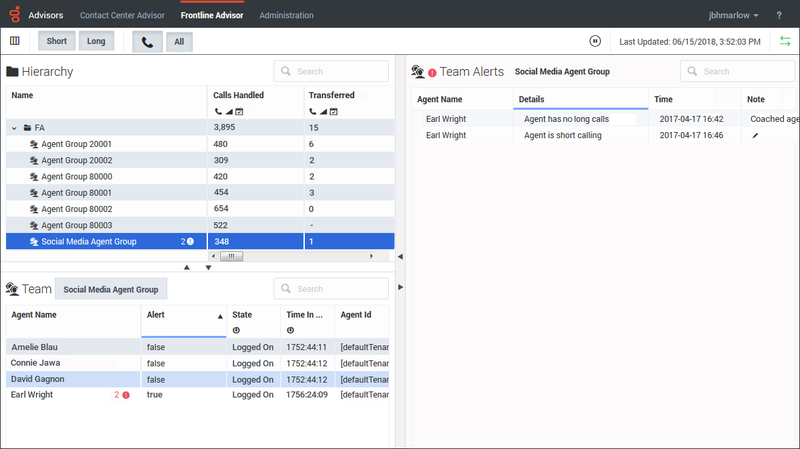
Task: Select Agent Group 80000 row
Action: tap(200, 177)
